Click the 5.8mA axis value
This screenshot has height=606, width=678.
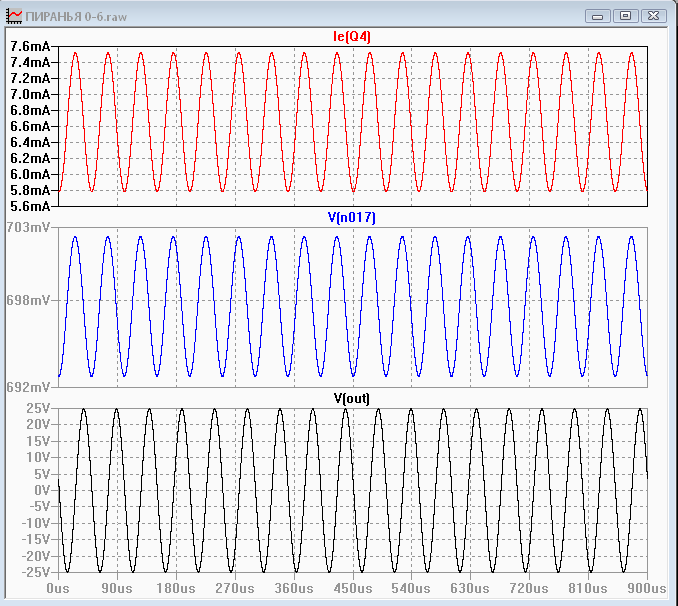30,190
